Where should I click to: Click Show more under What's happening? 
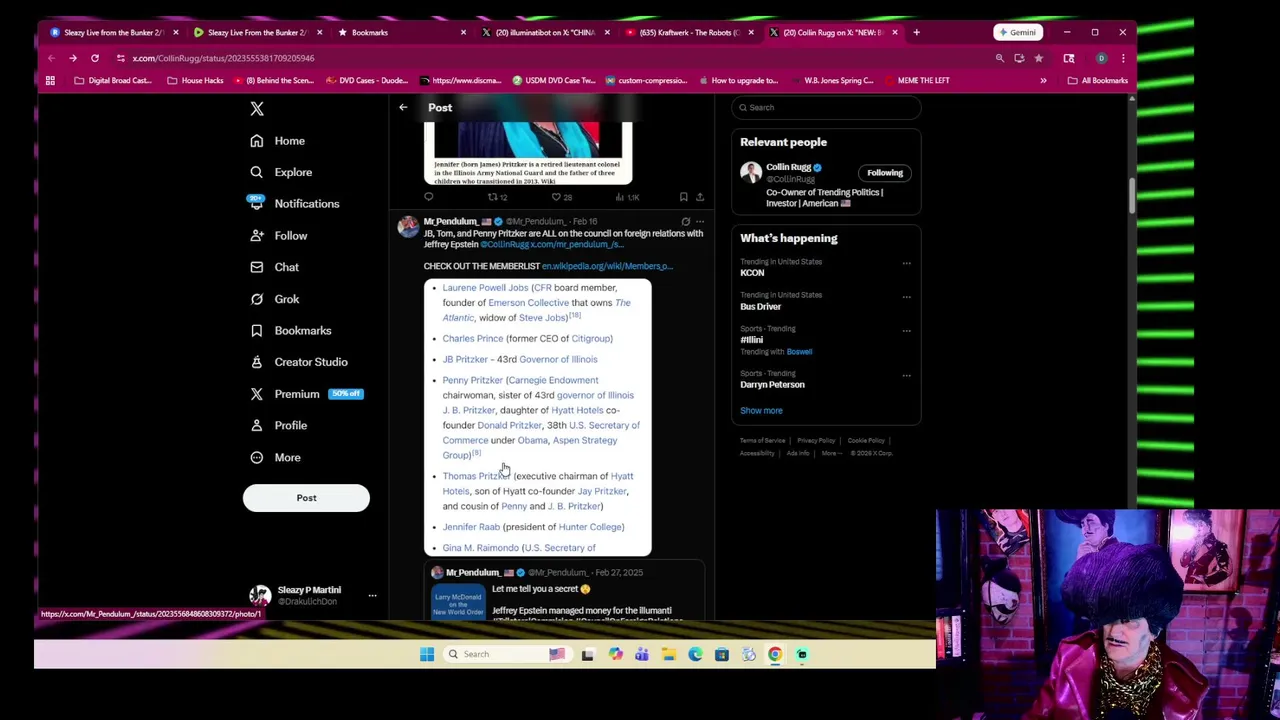click(x=761, y=411)
